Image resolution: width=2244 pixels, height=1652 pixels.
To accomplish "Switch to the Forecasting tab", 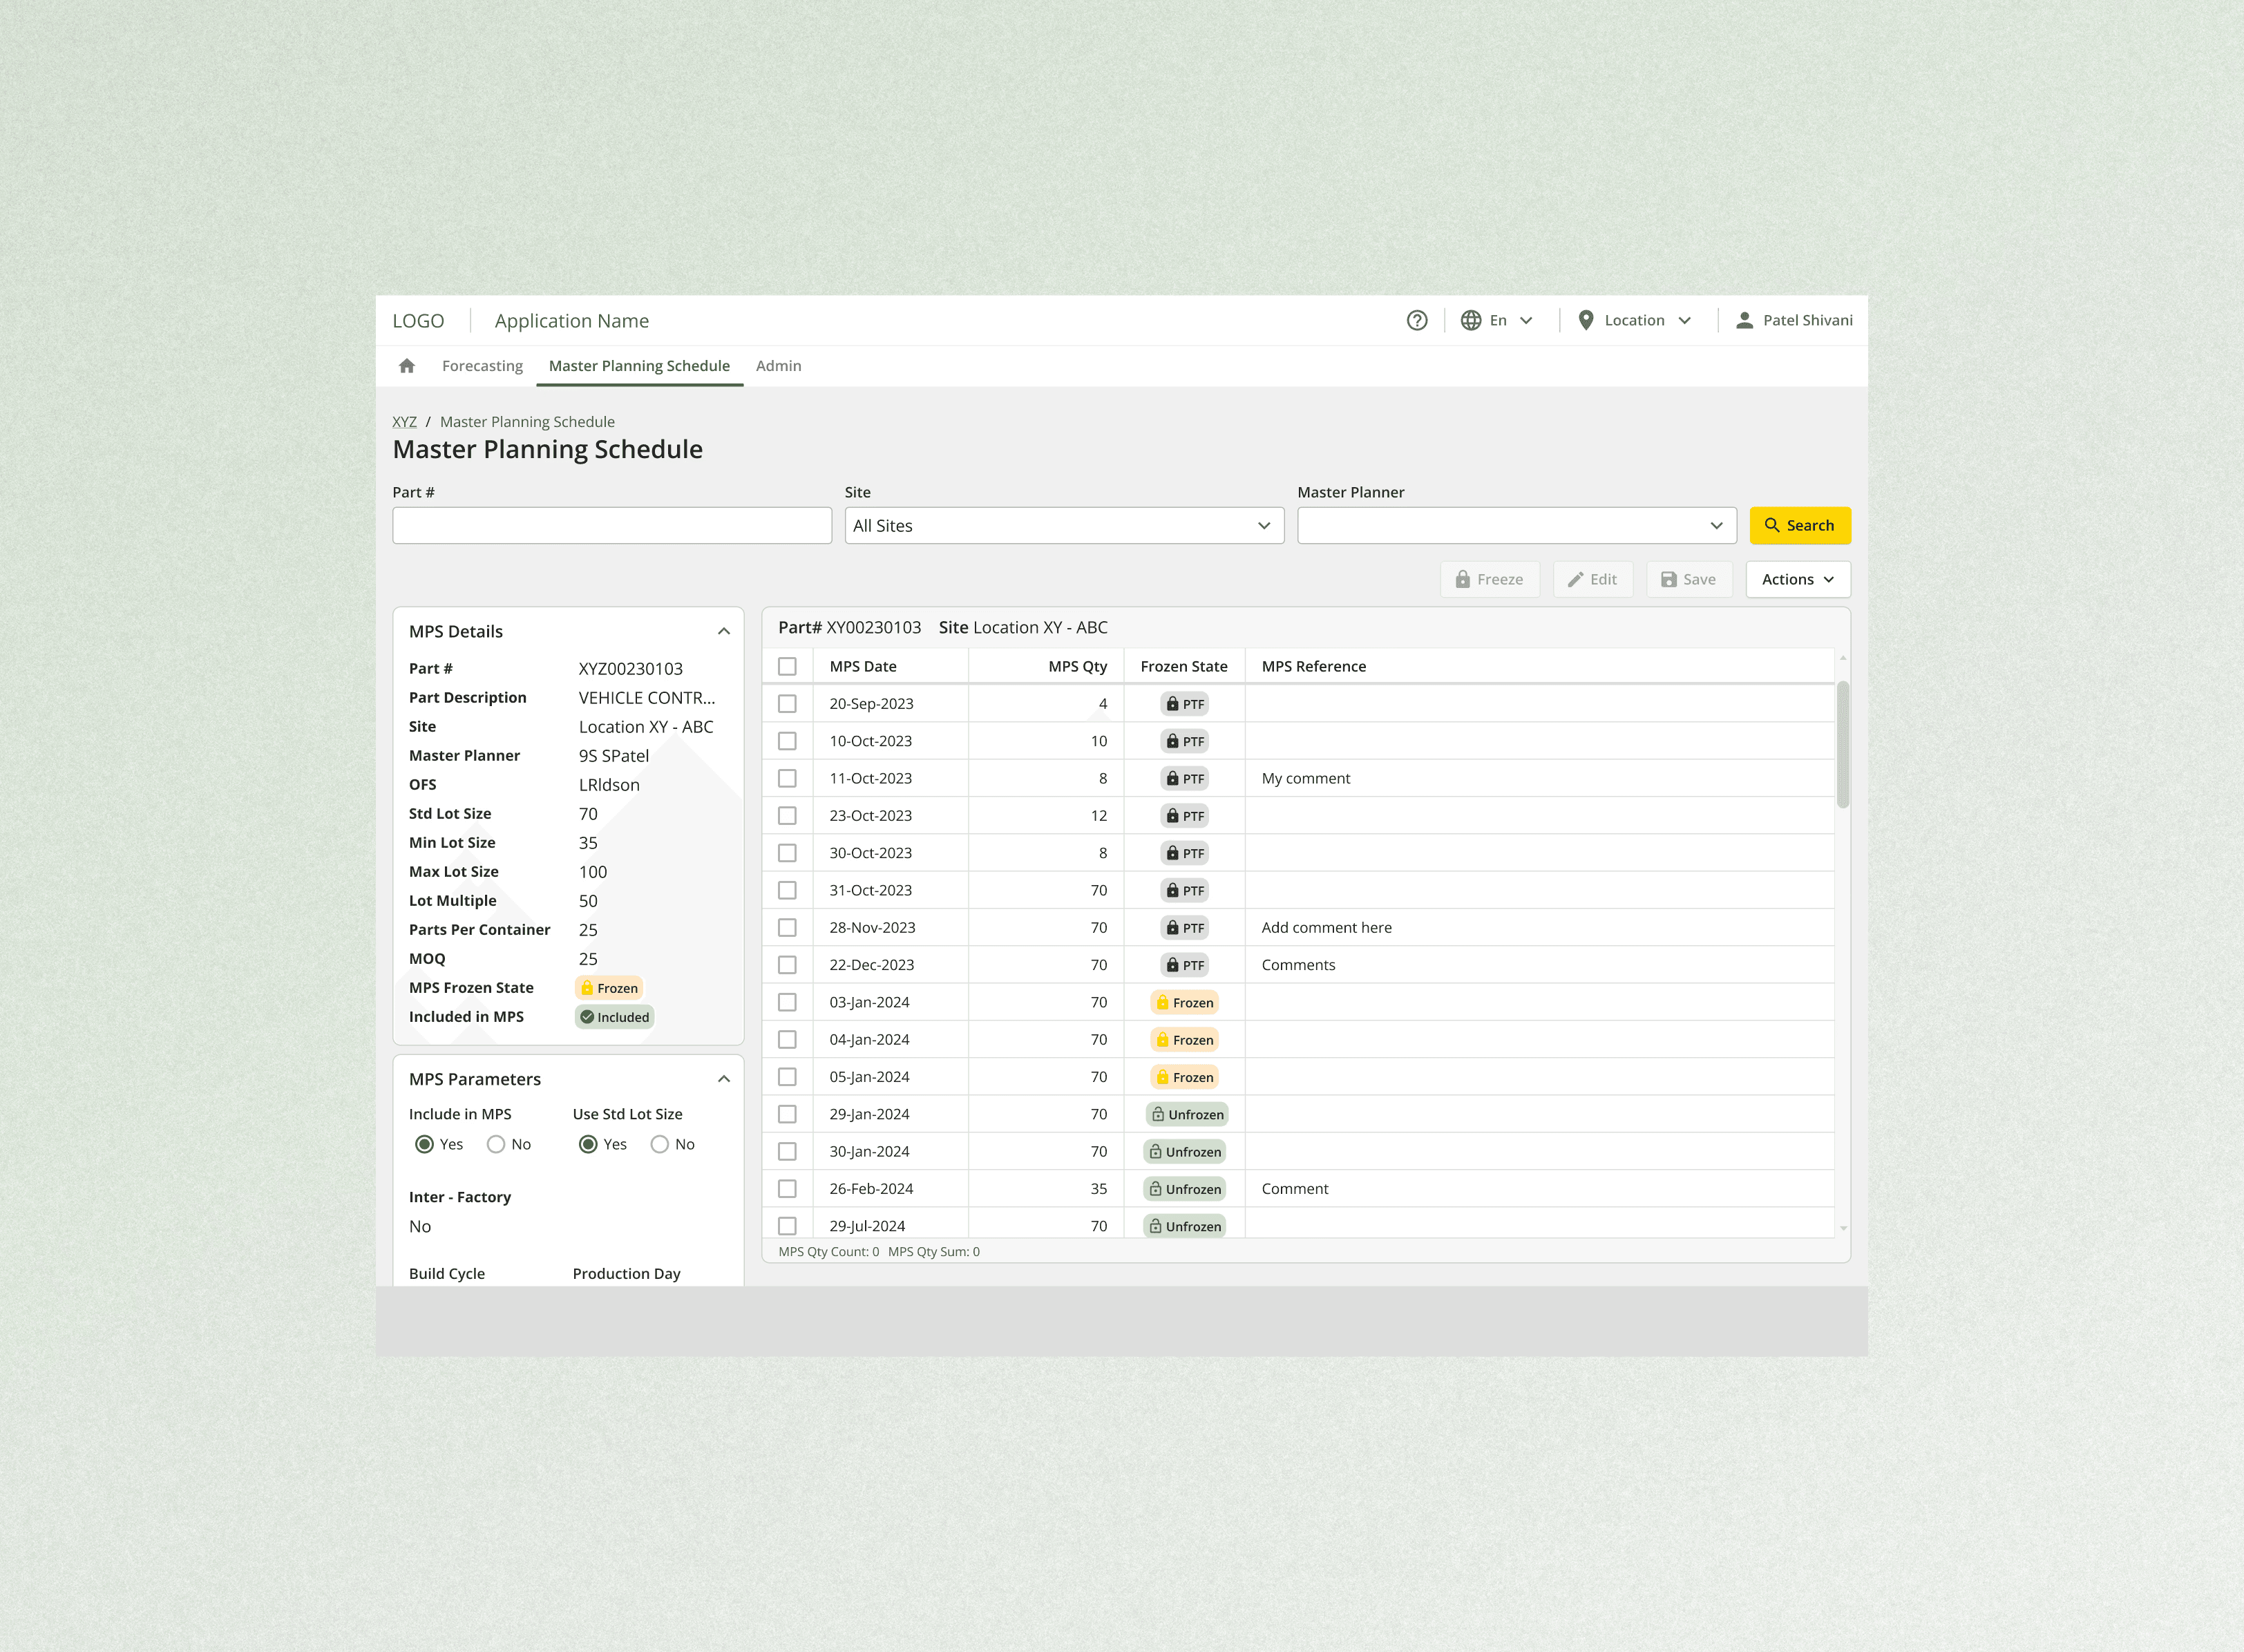I will tap(482, 366).
